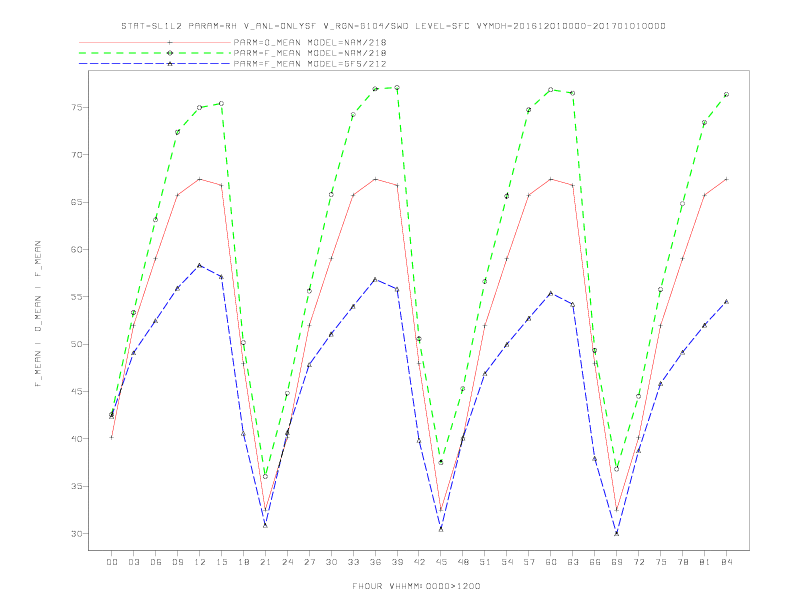792x612 pixels.
Task: Click the green dashed line sample in legend
Action: point(155,53)
